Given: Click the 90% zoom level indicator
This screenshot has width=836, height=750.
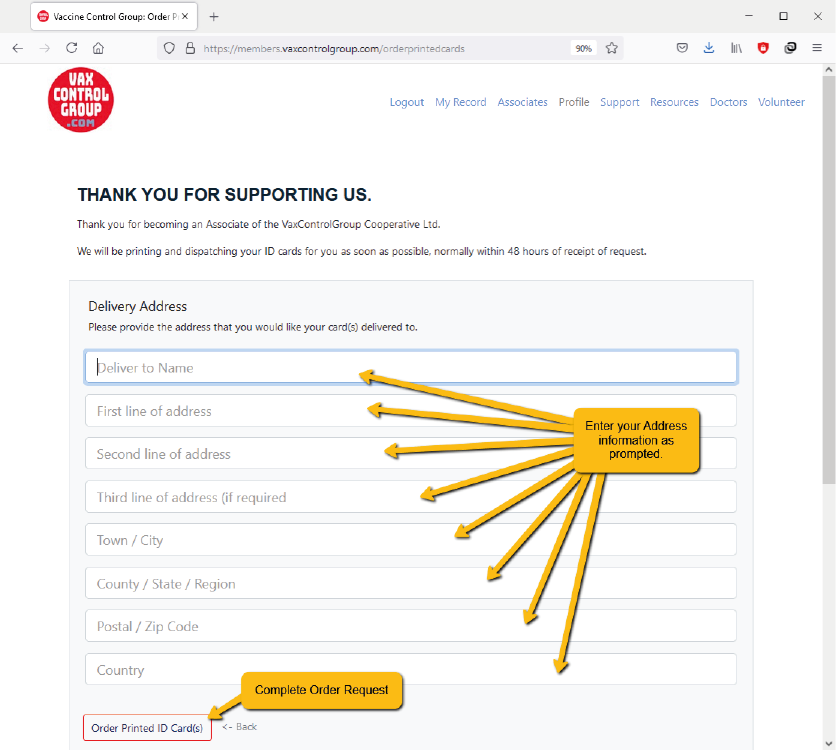Looking at the screenshot, I should (x=583, y=48).
